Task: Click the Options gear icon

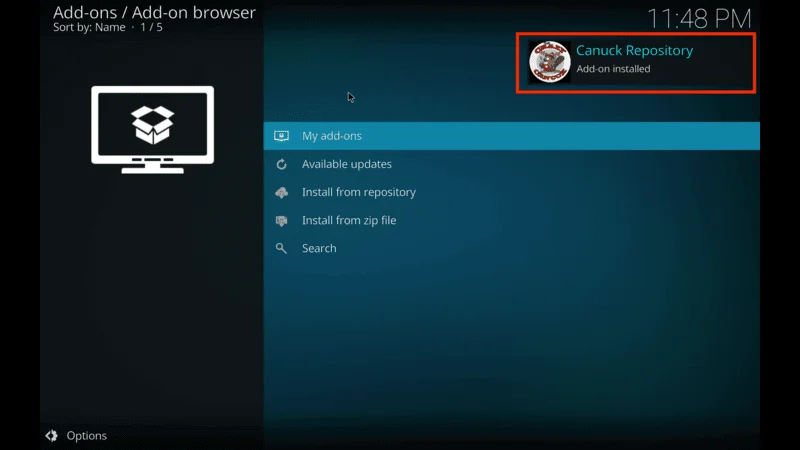Action: (52, 436)
